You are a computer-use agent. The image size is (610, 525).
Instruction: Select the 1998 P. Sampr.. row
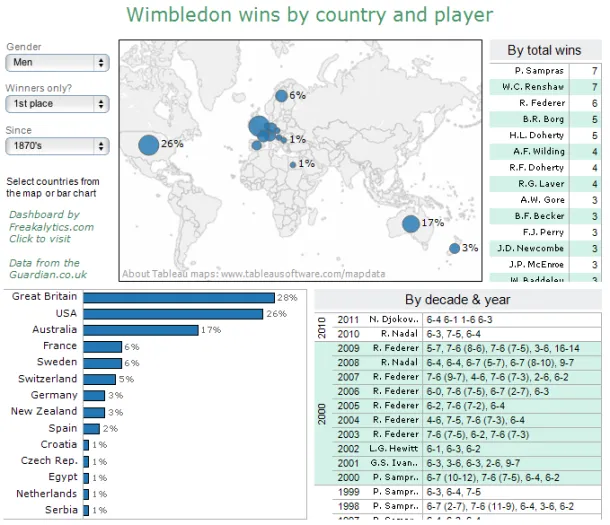(x=467, y=507)
